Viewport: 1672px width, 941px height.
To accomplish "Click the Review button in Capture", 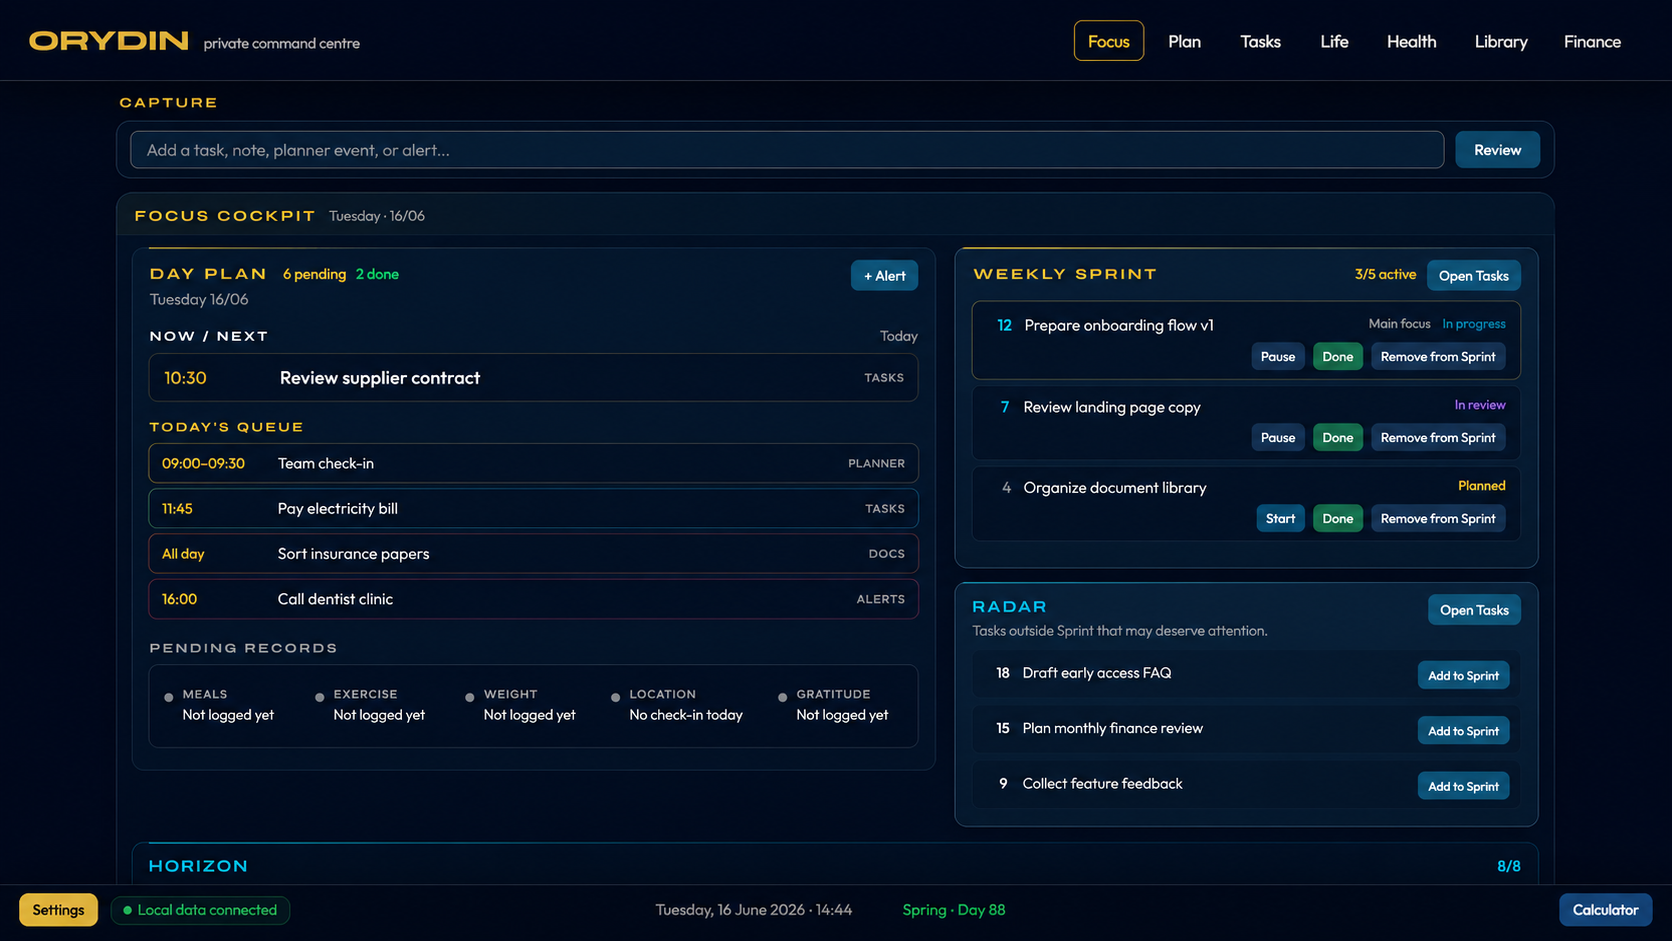I will [x=1497, y=150].
